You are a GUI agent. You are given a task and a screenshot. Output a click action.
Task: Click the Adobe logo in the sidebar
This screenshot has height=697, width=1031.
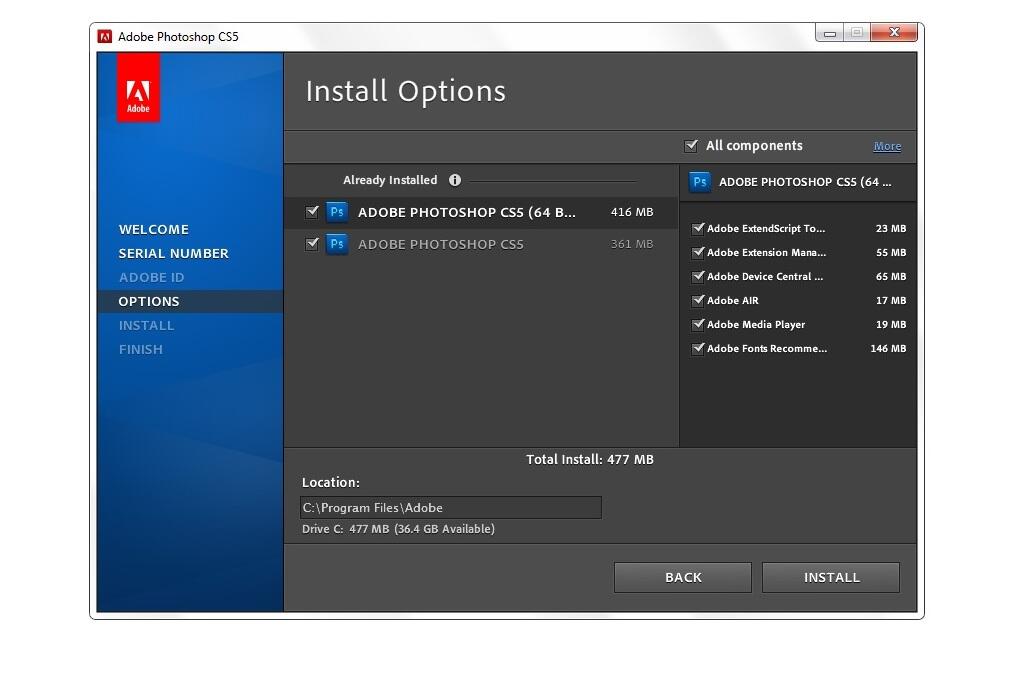pyautogui.click(x=138, y=87)
